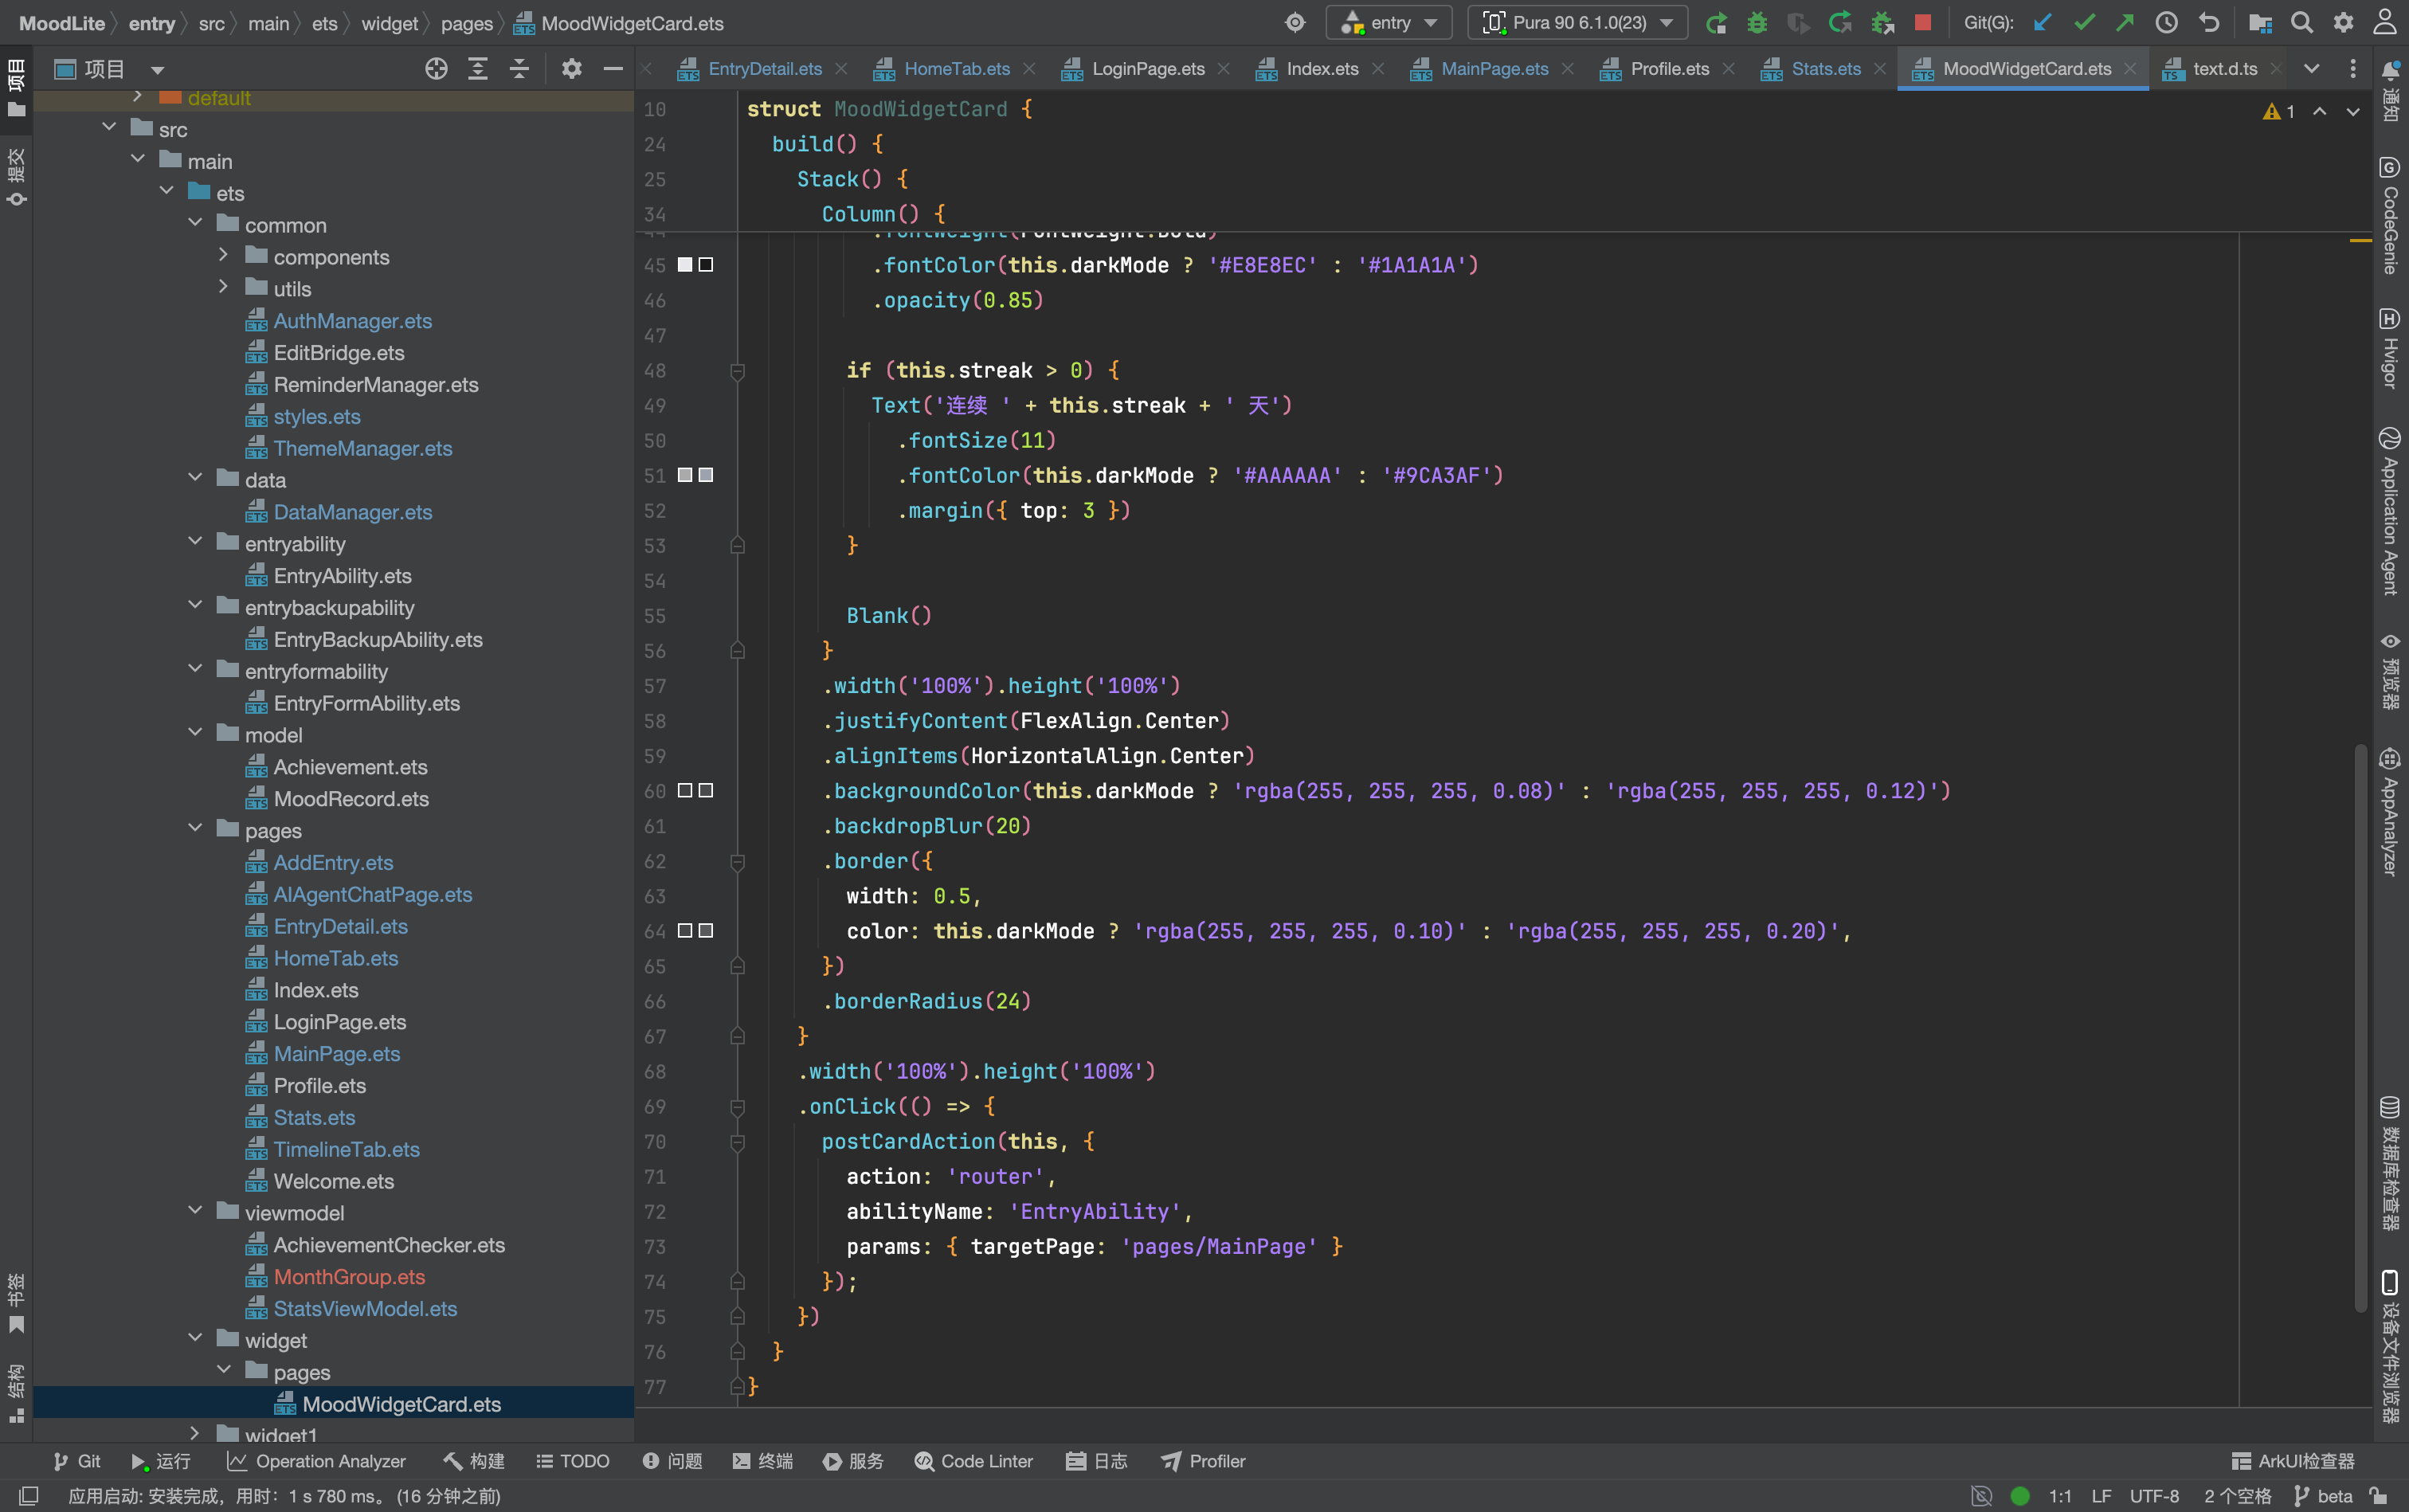Open the search magnifier in top toolbar
2409x1512 pixels.
[x=2301, y=22]
